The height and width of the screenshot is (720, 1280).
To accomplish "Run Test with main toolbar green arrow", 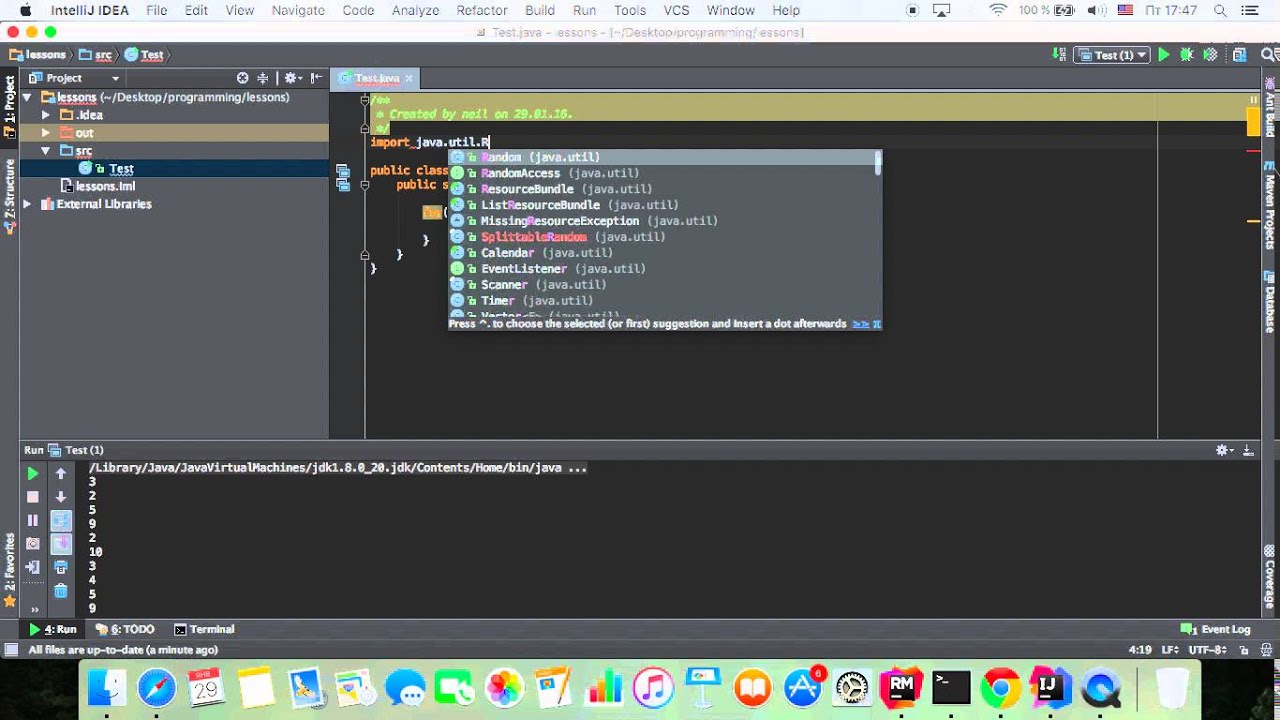I will coord(1163,56).
